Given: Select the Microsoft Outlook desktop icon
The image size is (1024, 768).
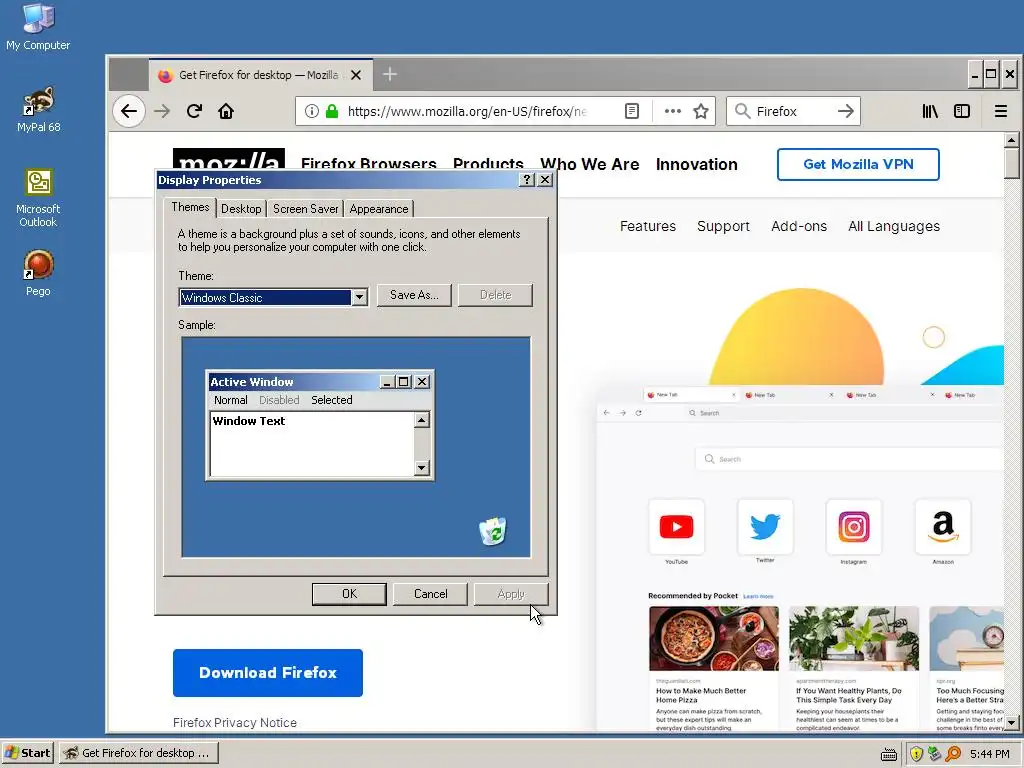Looking at the screenshot, I should [38, 198].
